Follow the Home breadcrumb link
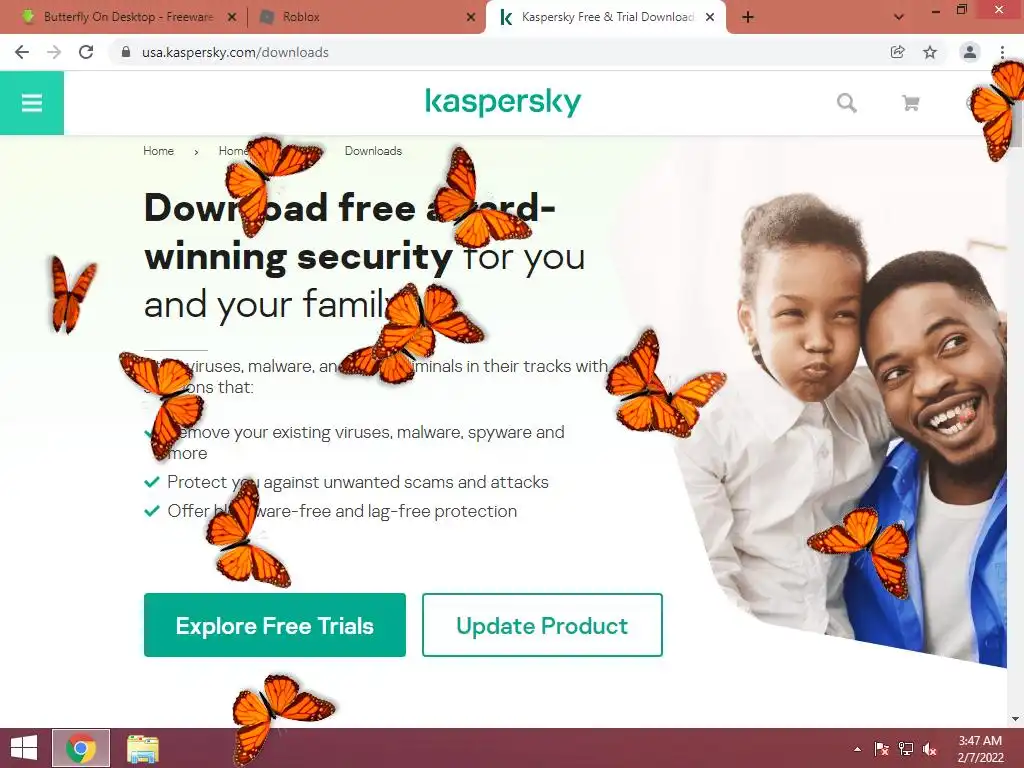This screenshot has width=1024, height=768. [x=159, y=151]
